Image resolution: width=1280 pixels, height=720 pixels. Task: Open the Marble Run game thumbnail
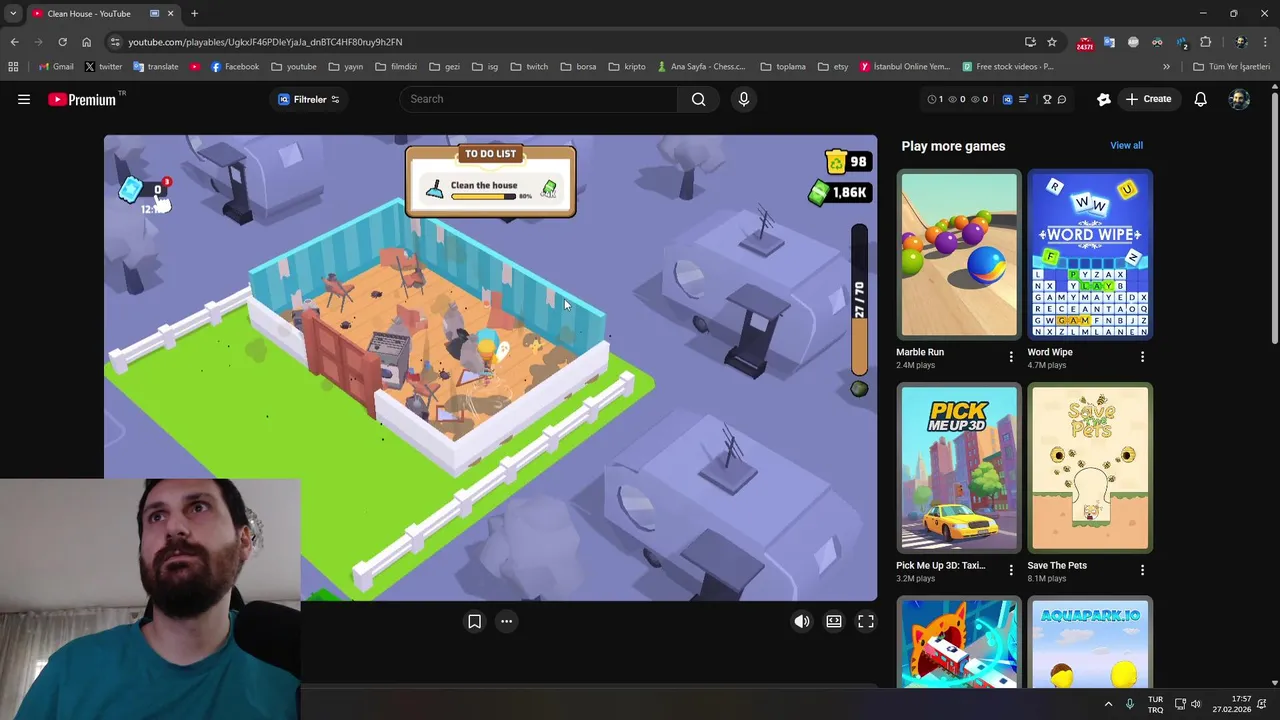pos(959,255)
